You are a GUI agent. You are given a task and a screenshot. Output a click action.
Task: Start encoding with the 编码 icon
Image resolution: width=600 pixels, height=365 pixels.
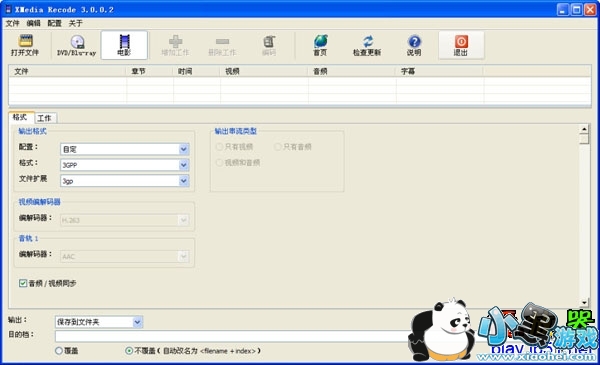269,46
